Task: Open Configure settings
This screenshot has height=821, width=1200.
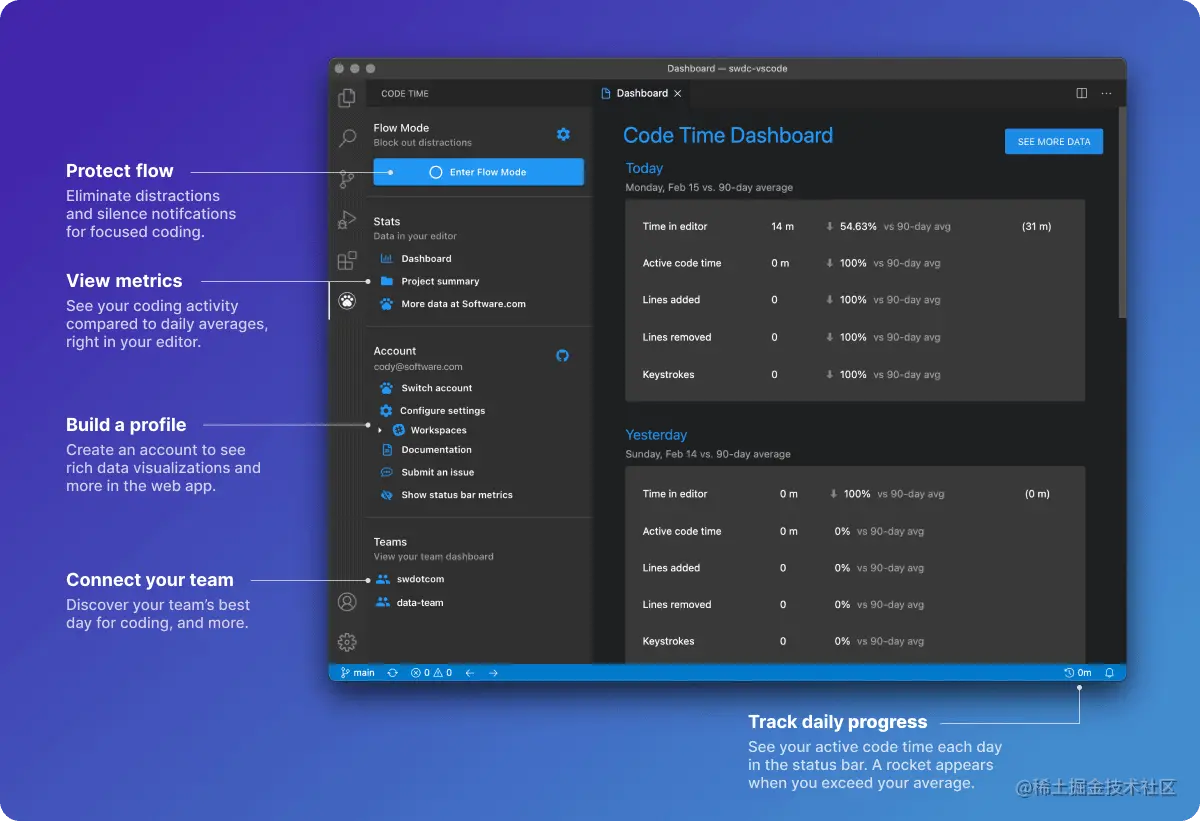Action: pos(442,411)
